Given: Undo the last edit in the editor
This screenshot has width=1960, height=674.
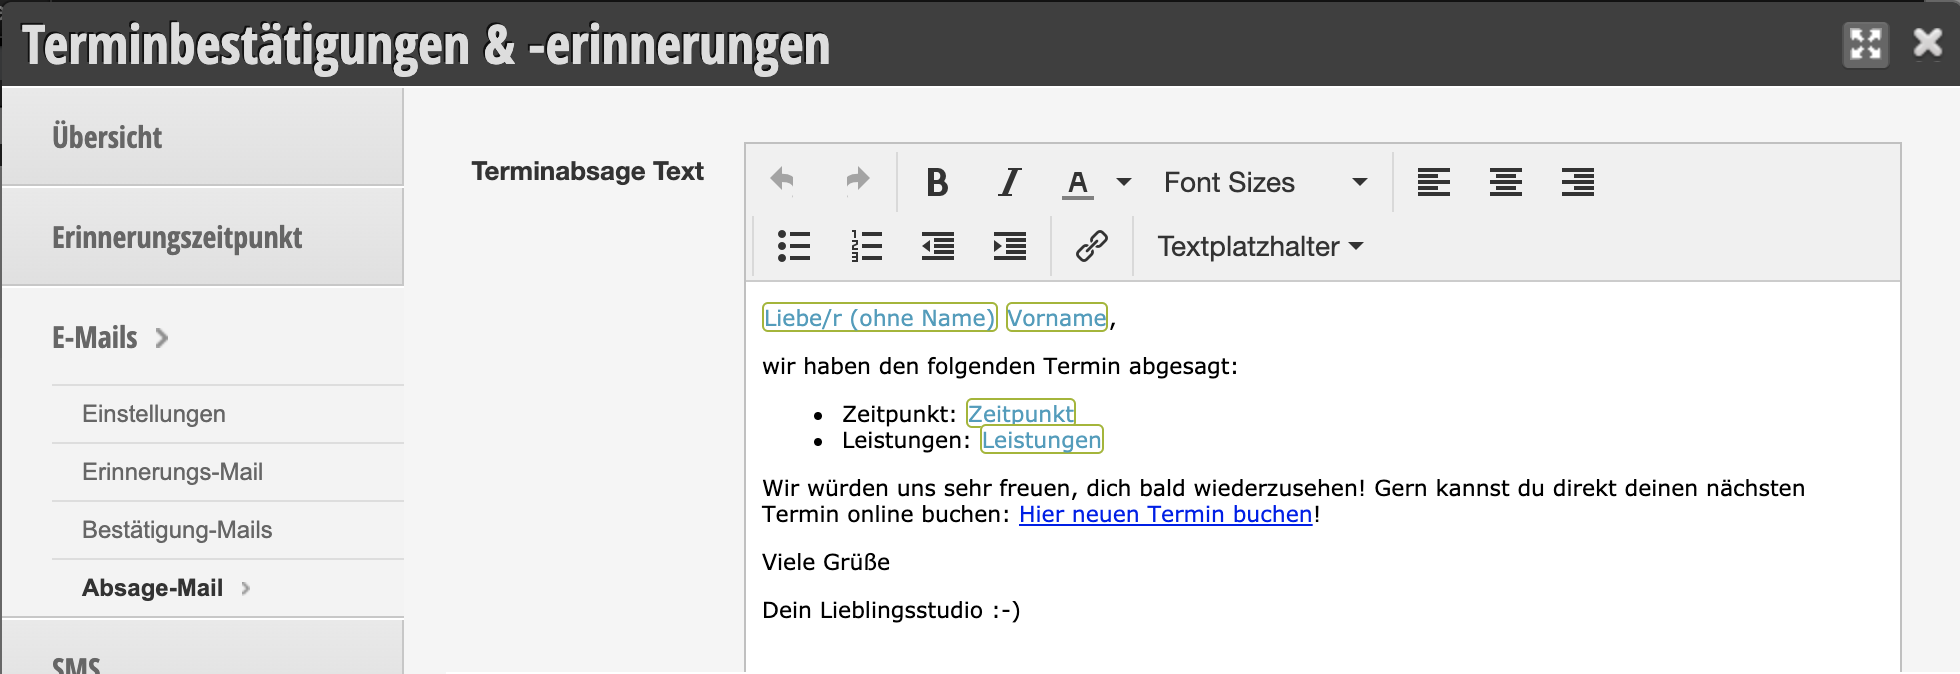Looking at the screenshot, I should coord(782,181).
